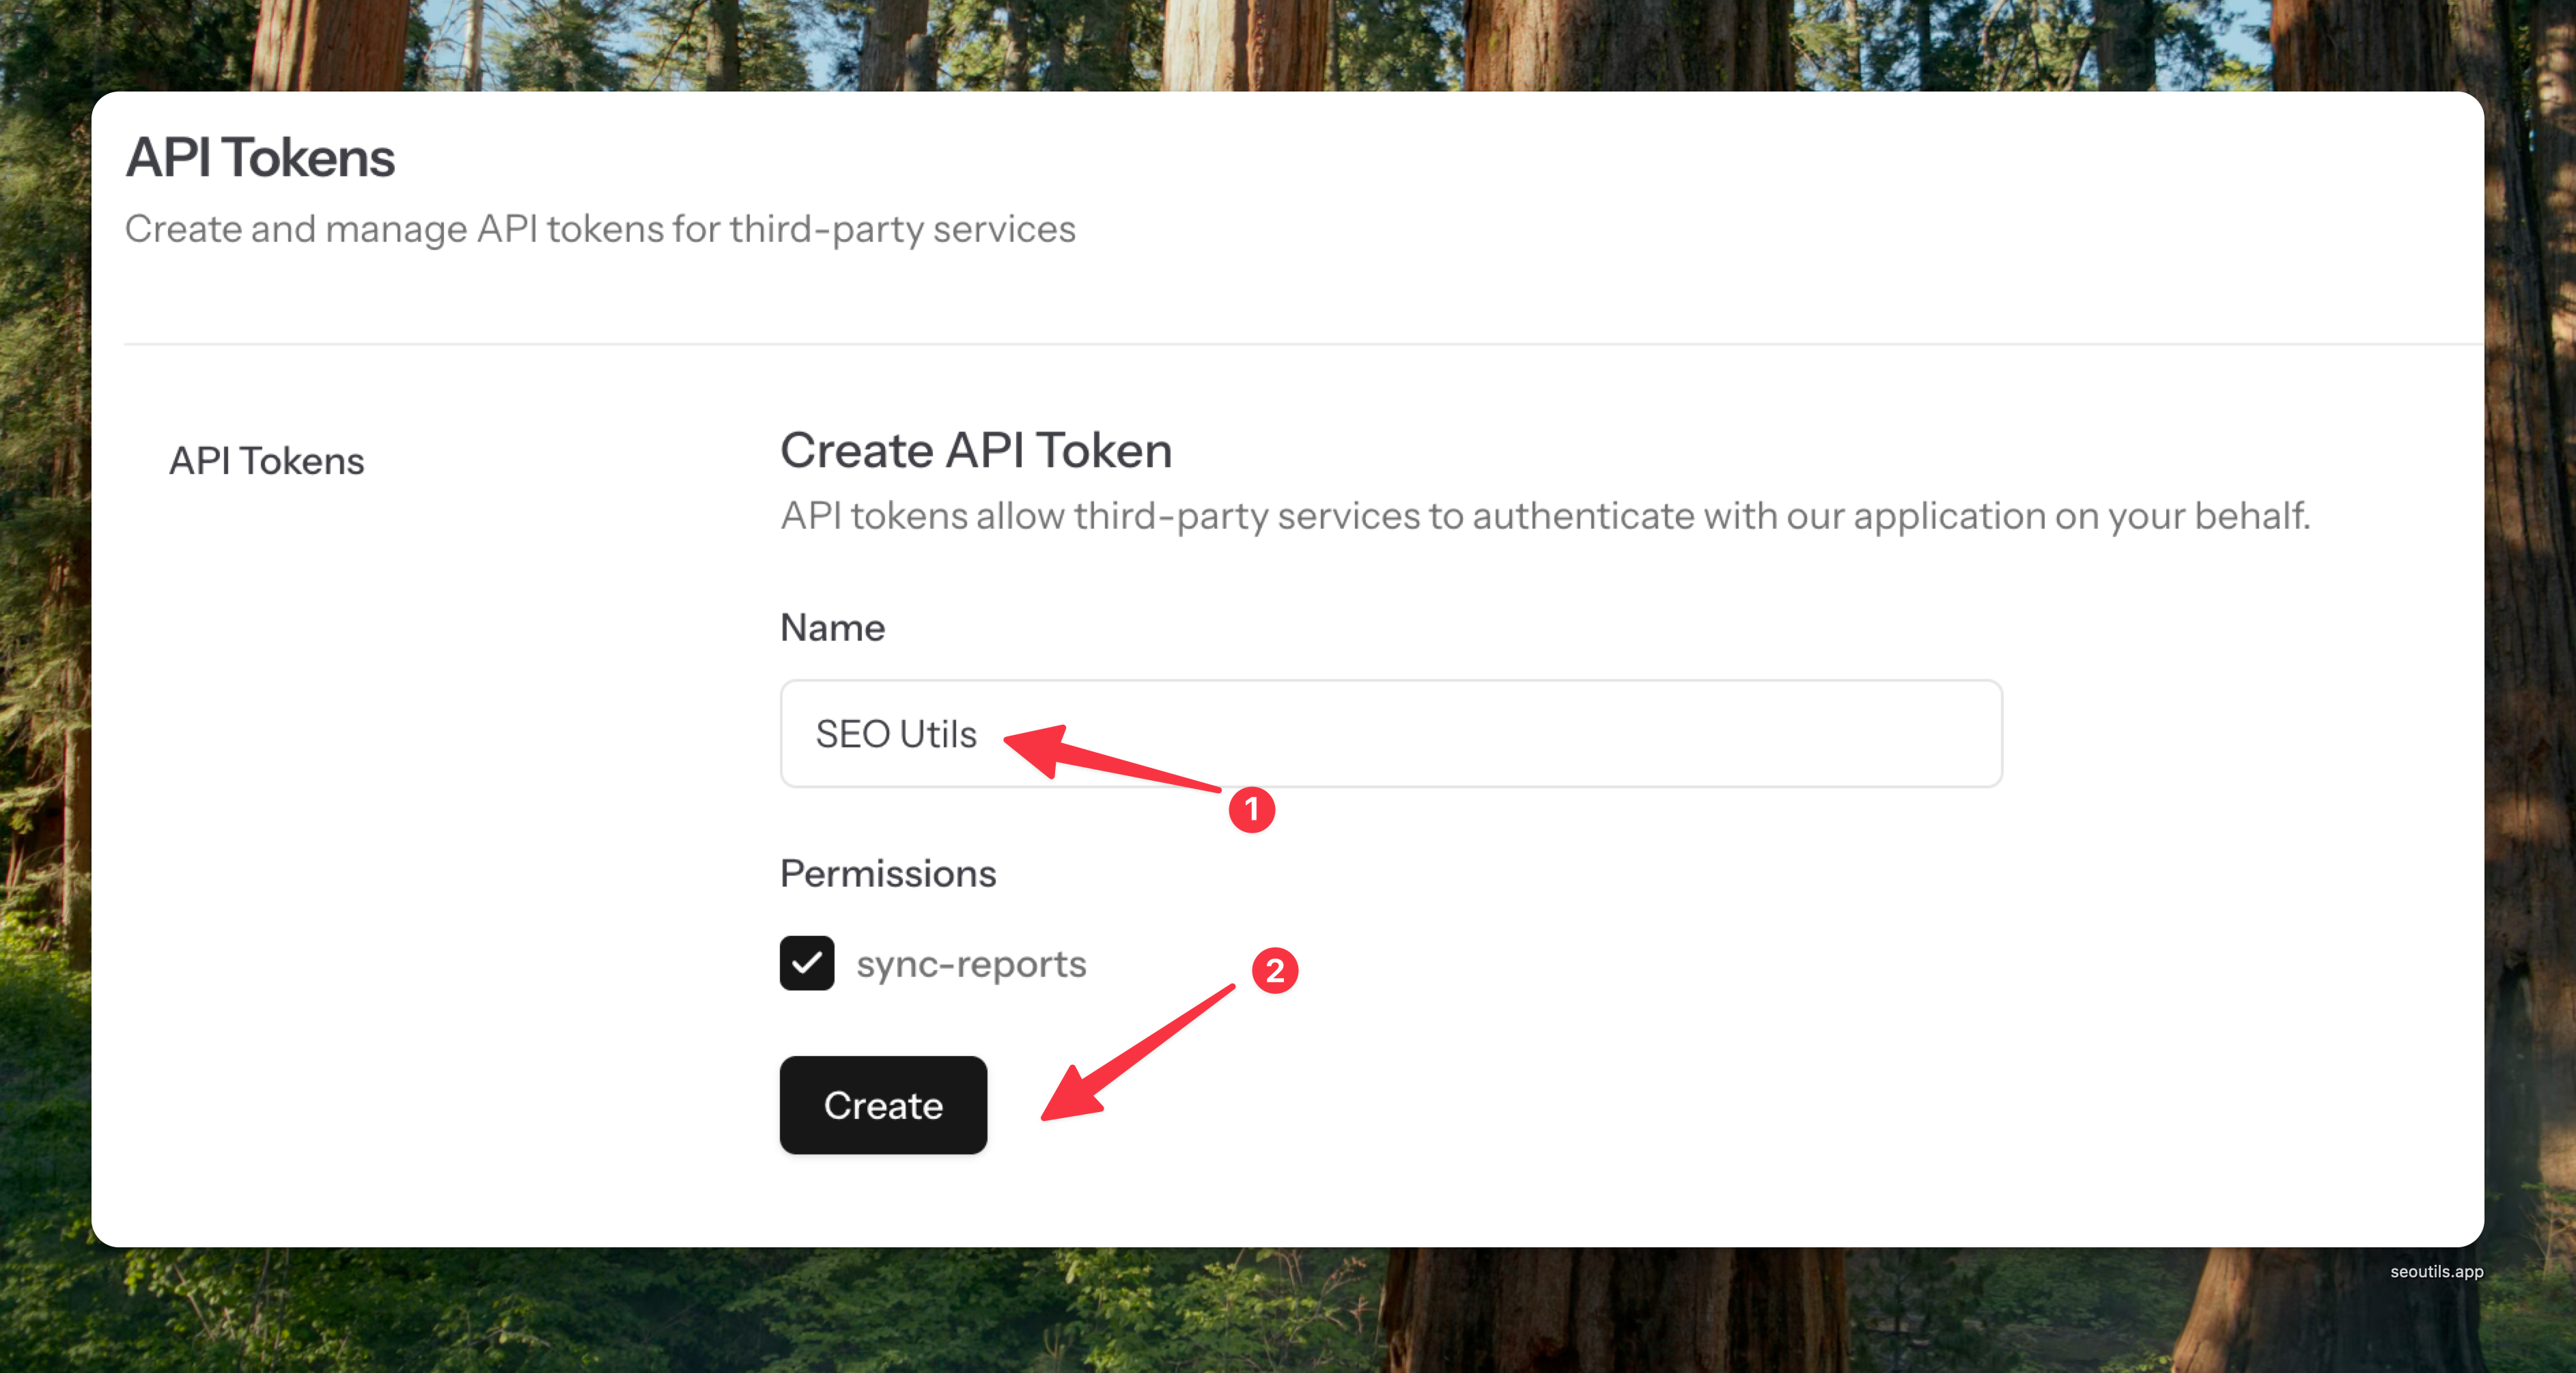This screenshot has width=2576, height=1373.
Task: Click the Name field label
Action: (832, 628)
